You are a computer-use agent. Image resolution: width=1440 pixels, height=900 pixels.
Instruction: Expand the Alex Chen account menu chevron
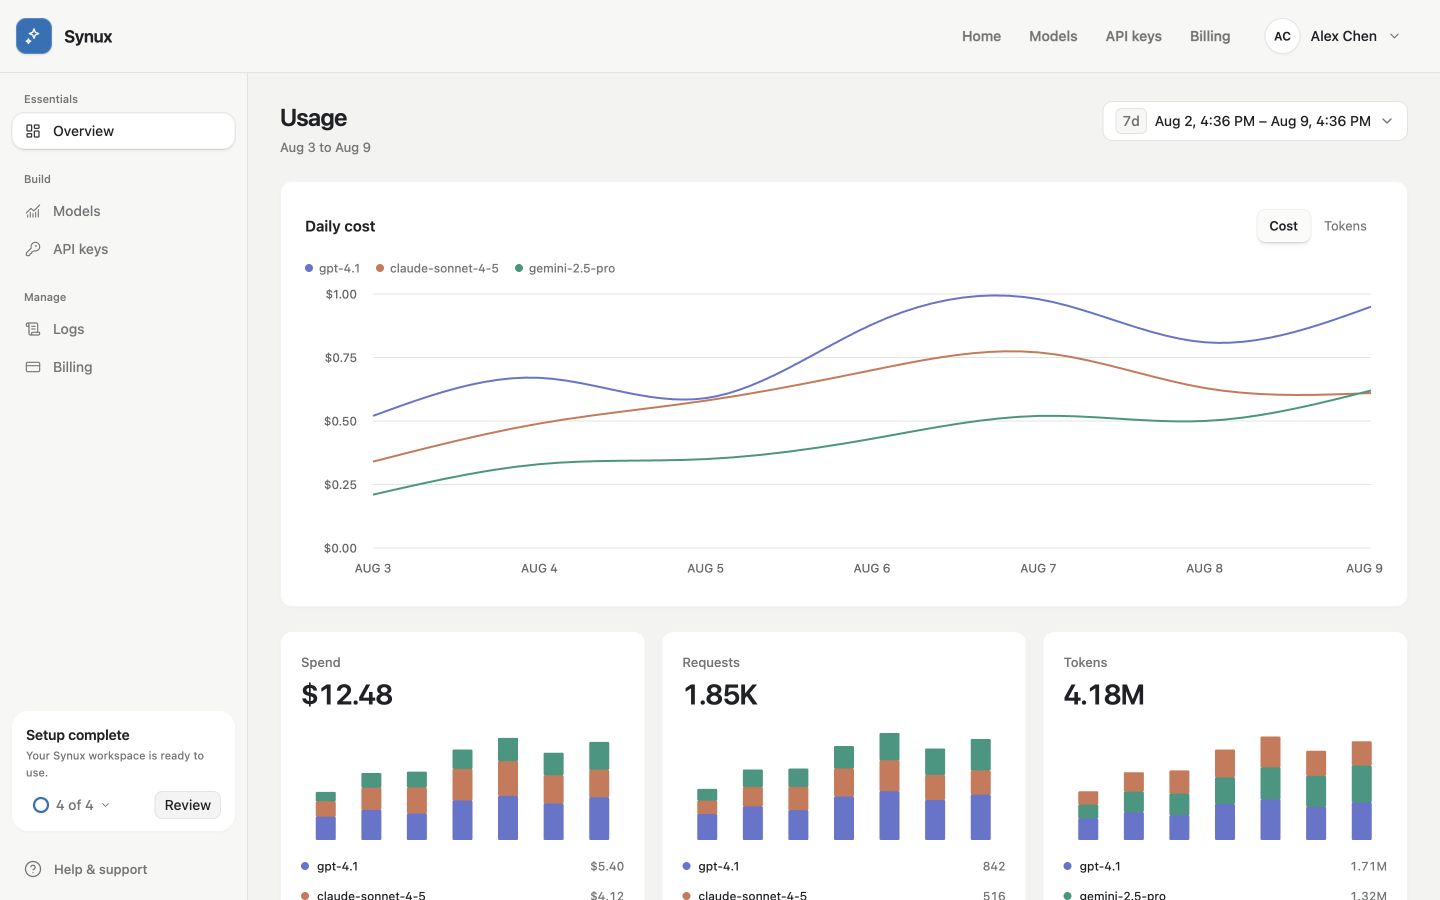pos(1395,36)
